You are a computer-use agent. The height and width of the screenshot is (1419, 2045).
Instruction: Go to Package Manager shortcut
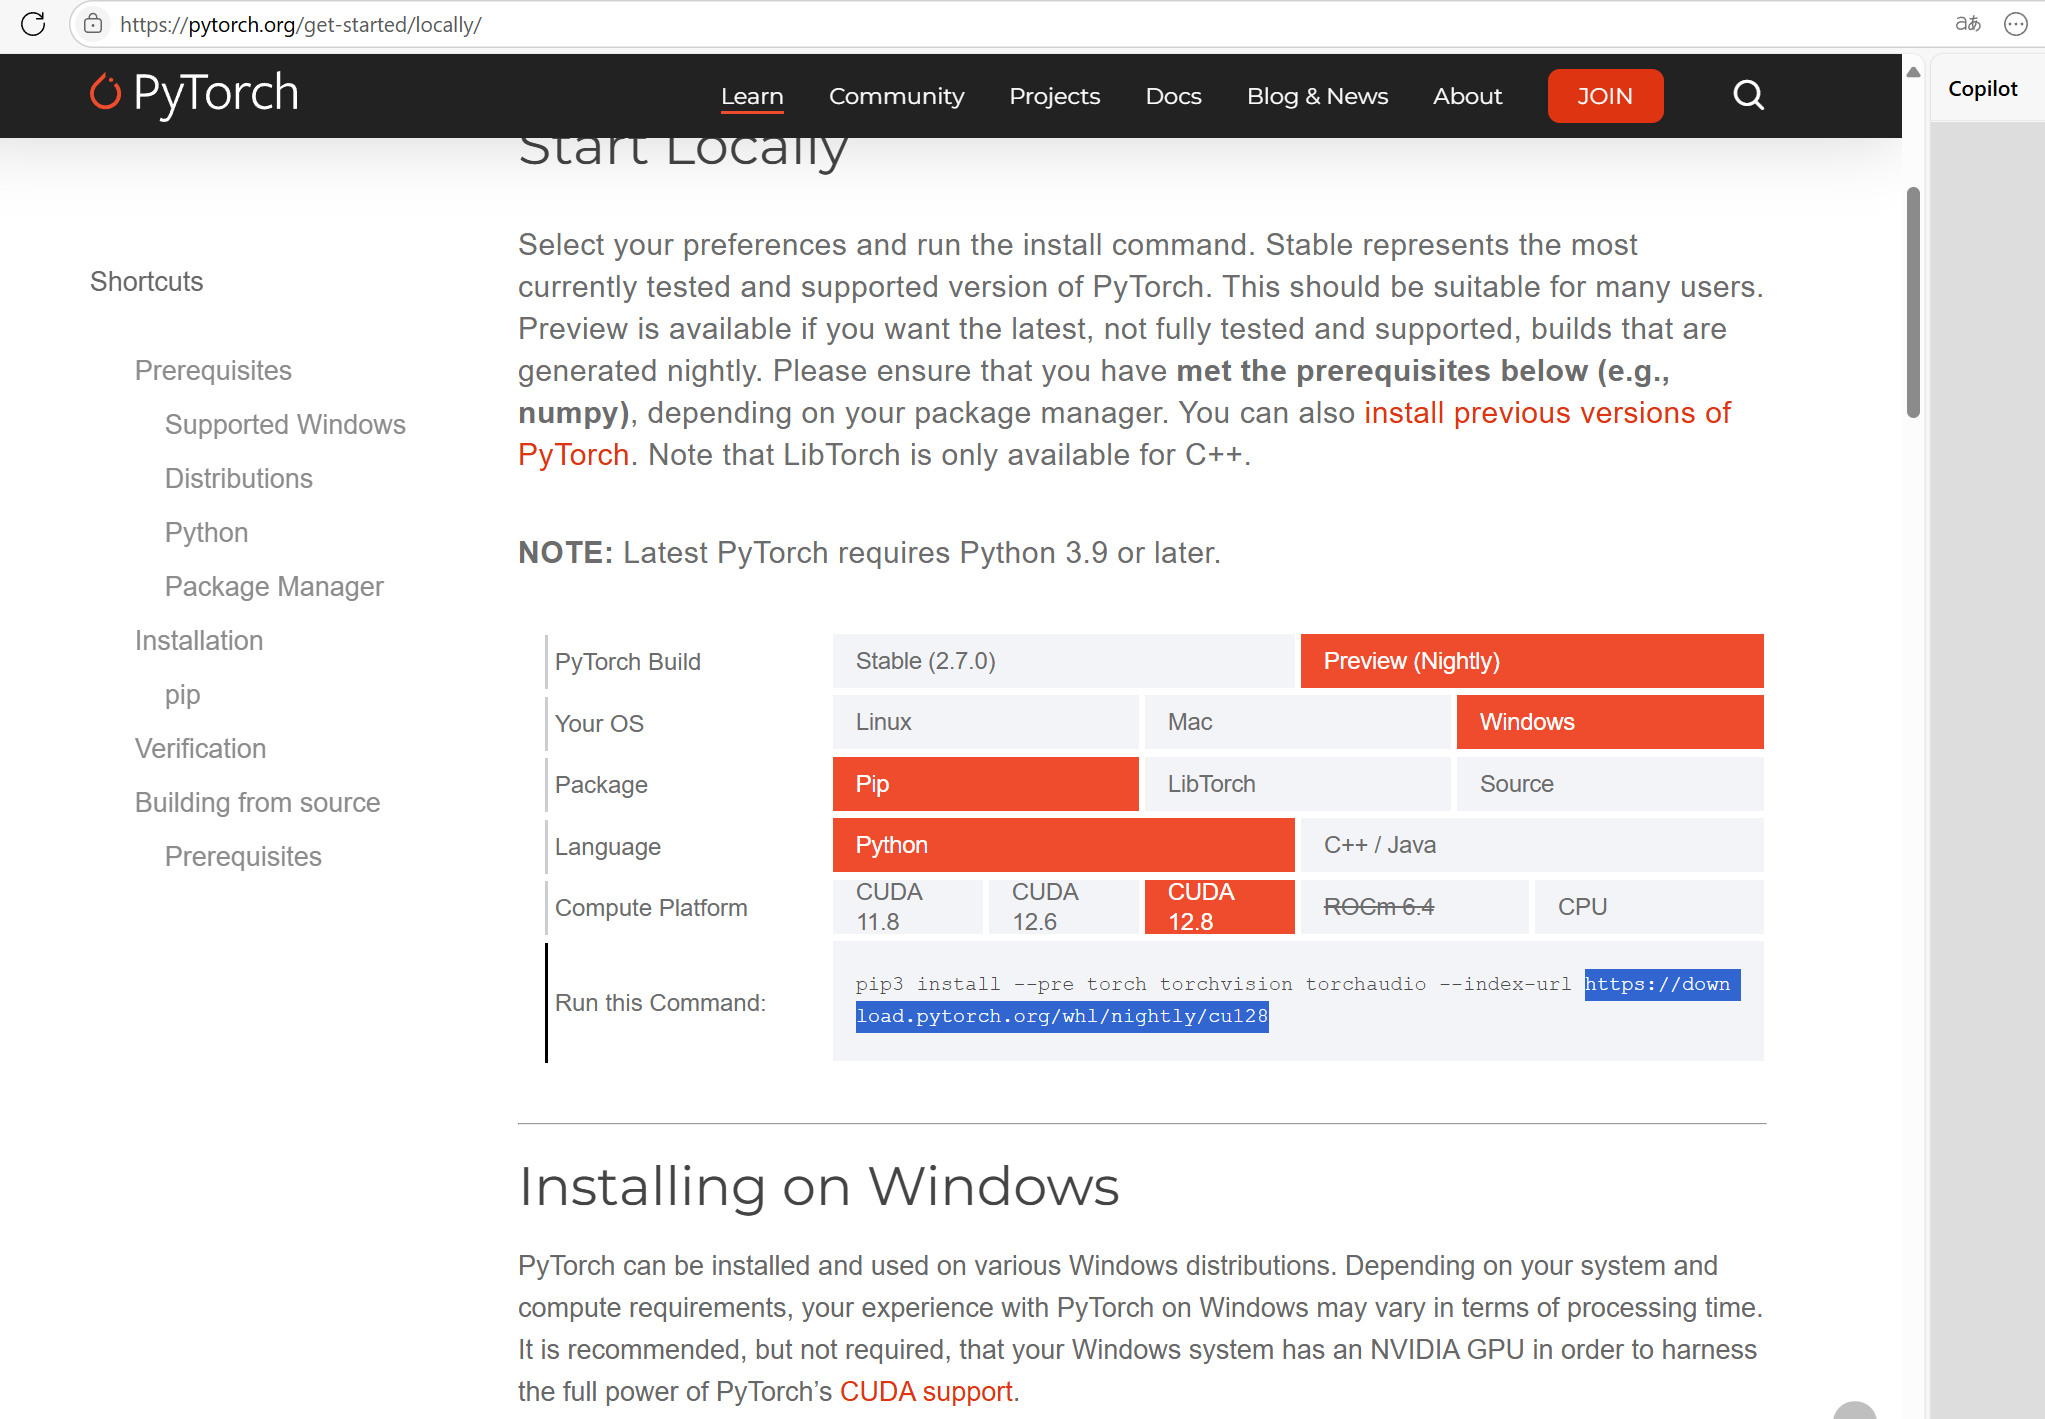(x=274, y=587)
